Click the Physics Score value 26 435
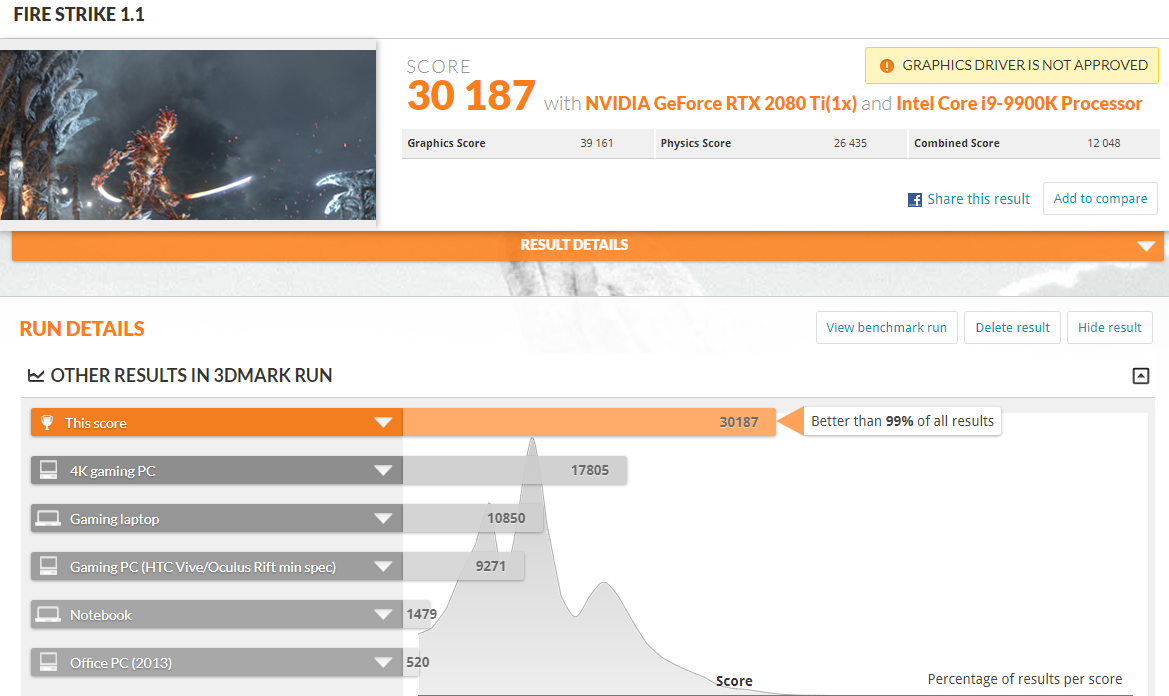Viewport: 1169px width, 696px height. pos(850,143)
